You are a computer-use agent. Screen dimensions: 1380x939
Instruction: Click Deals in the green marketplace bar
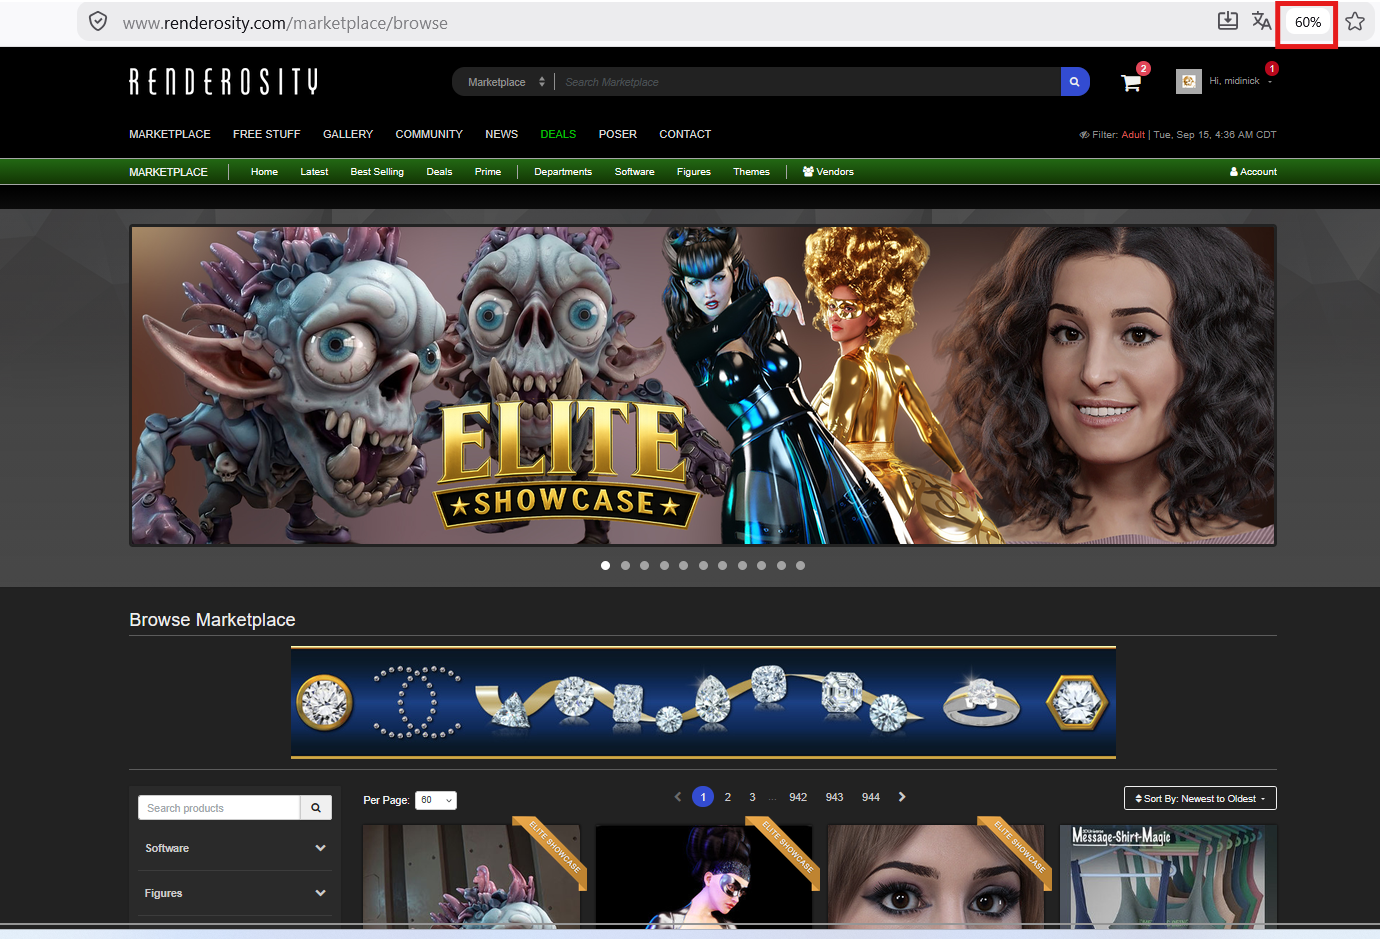(x=439, y=172)
